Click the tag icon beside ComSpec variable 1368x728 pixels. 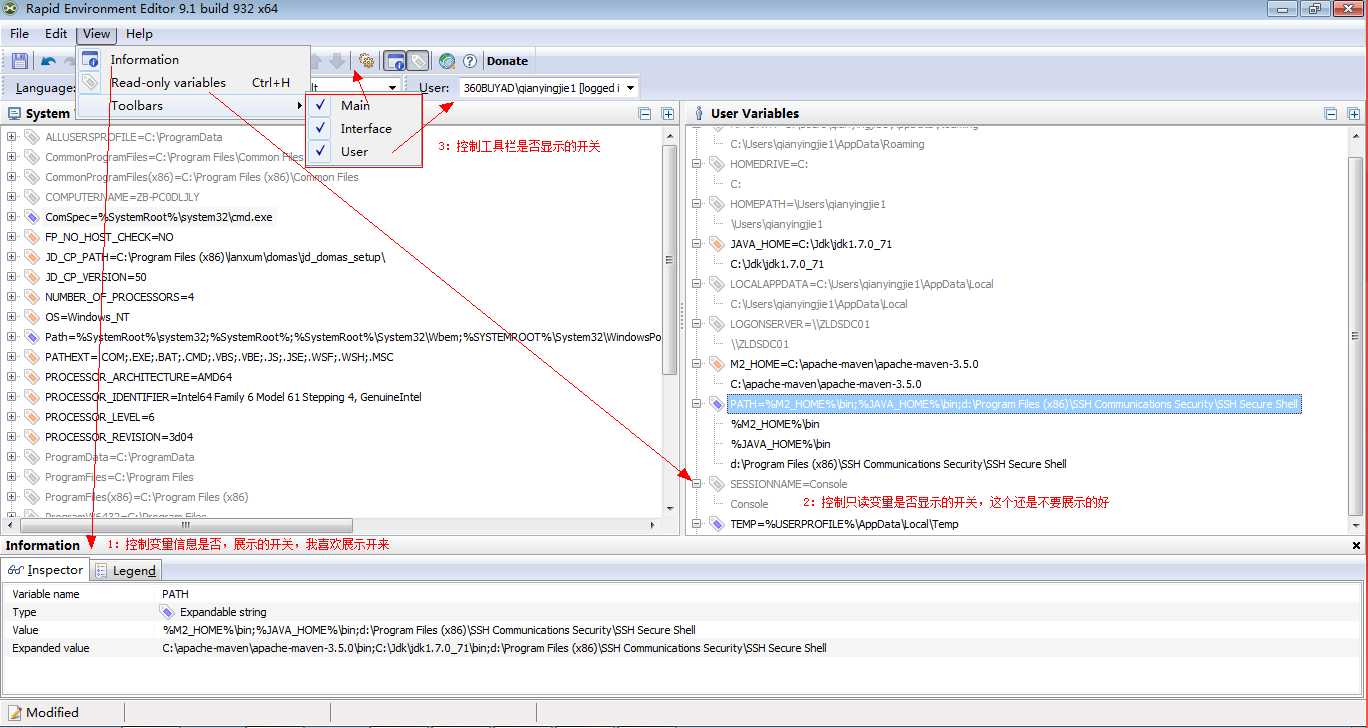pos(32,217)
